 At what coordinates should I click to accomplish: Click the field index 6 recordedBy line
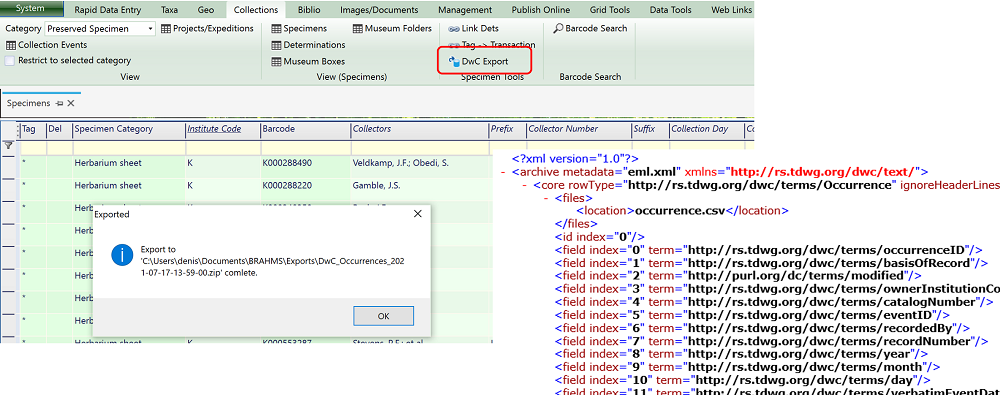coord(762,328)
